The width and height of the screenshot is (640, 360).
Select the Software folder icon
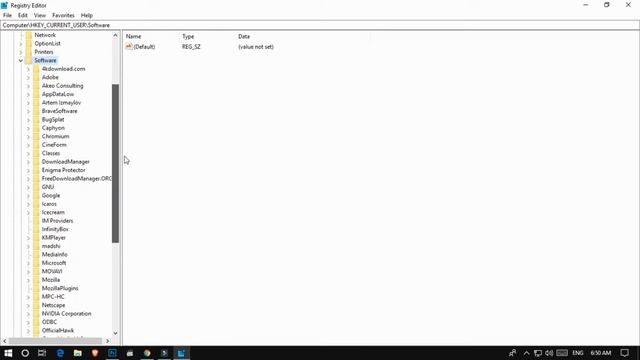(x=29, y=60)
